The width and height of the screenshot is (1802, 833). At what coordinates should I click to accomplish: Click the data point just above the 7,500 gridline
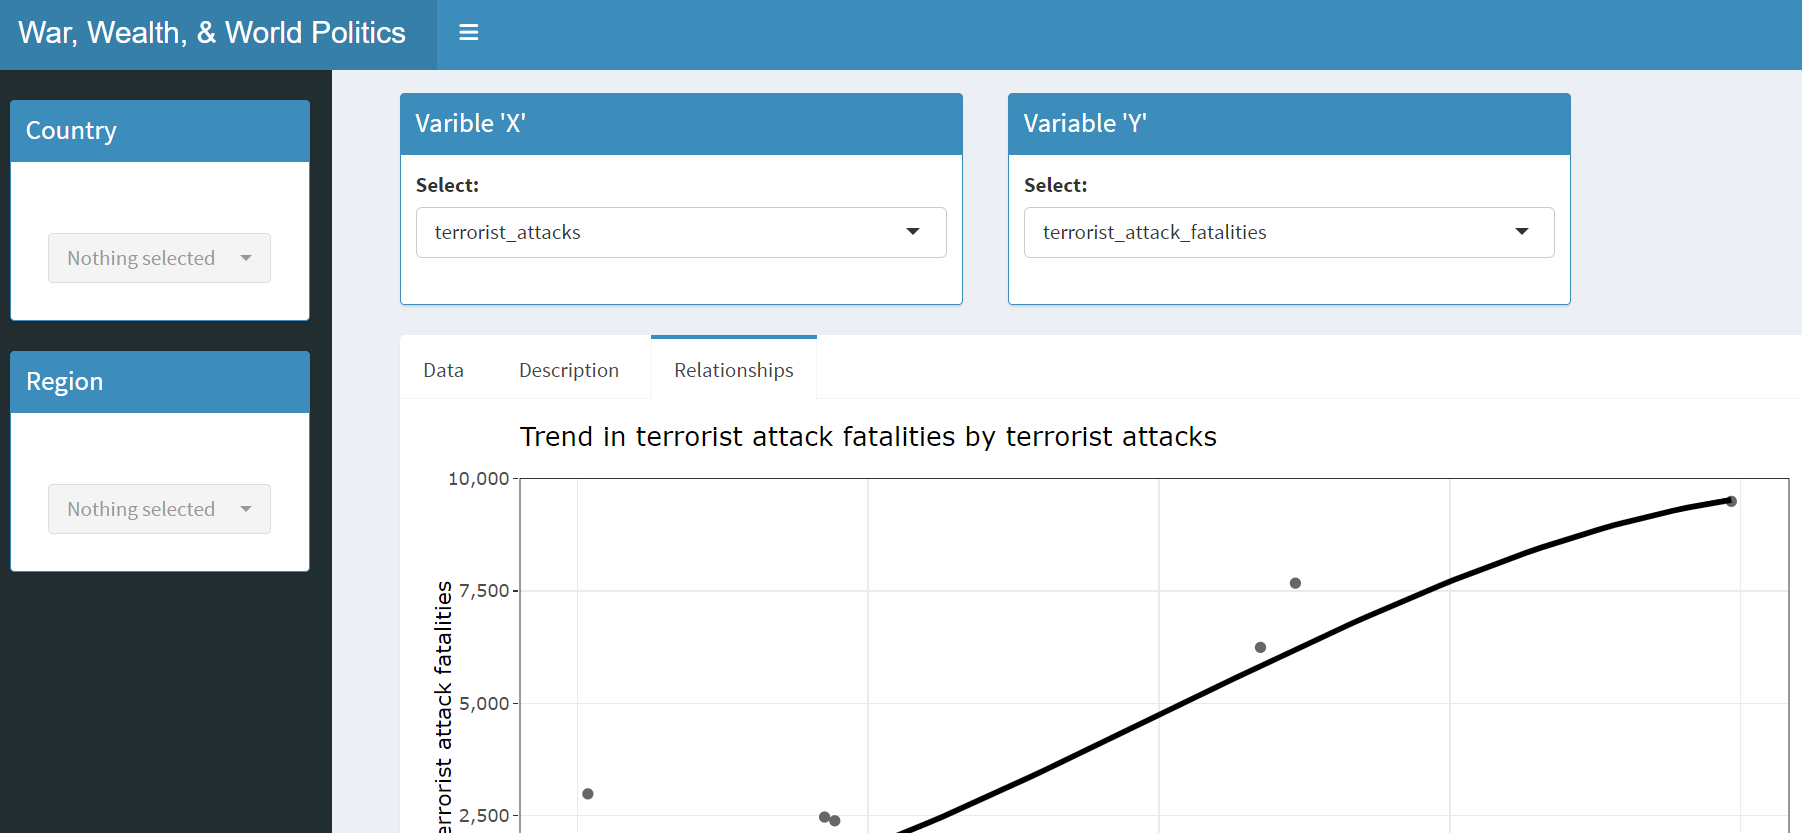pos(1295,583)
